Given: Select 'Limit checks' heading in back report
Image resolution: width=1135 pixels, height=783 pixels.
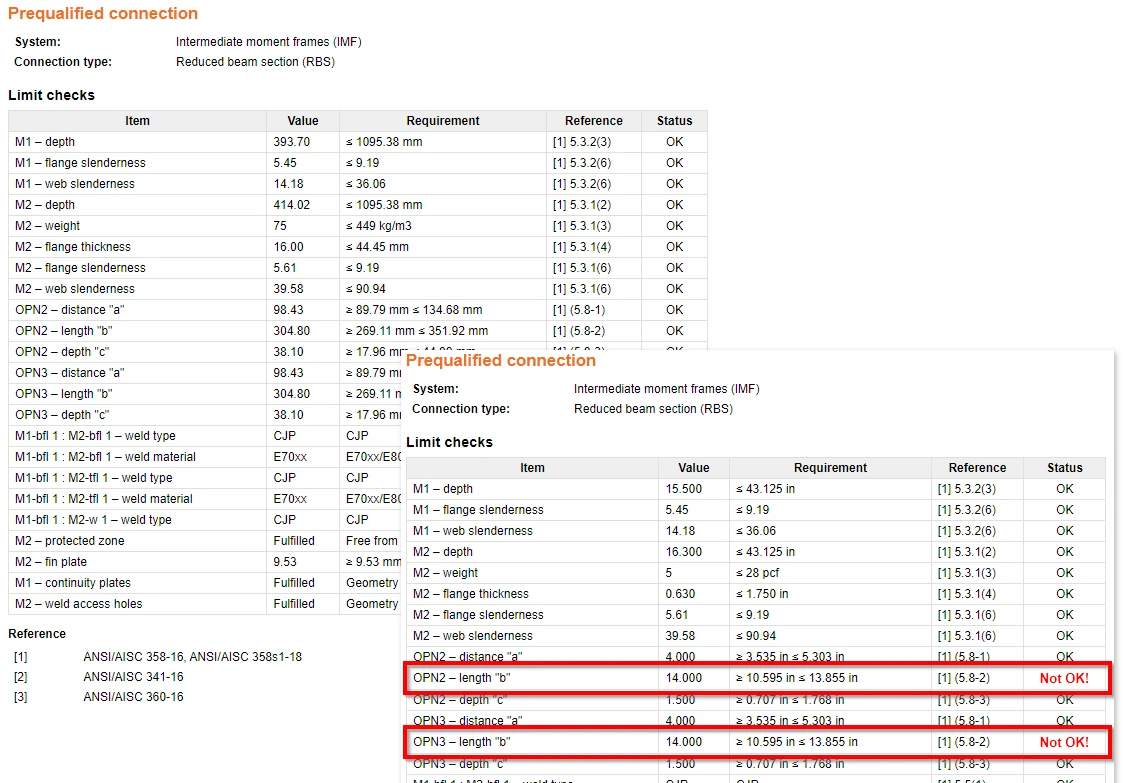Looking at the screenshot, I should pos(51,96).
